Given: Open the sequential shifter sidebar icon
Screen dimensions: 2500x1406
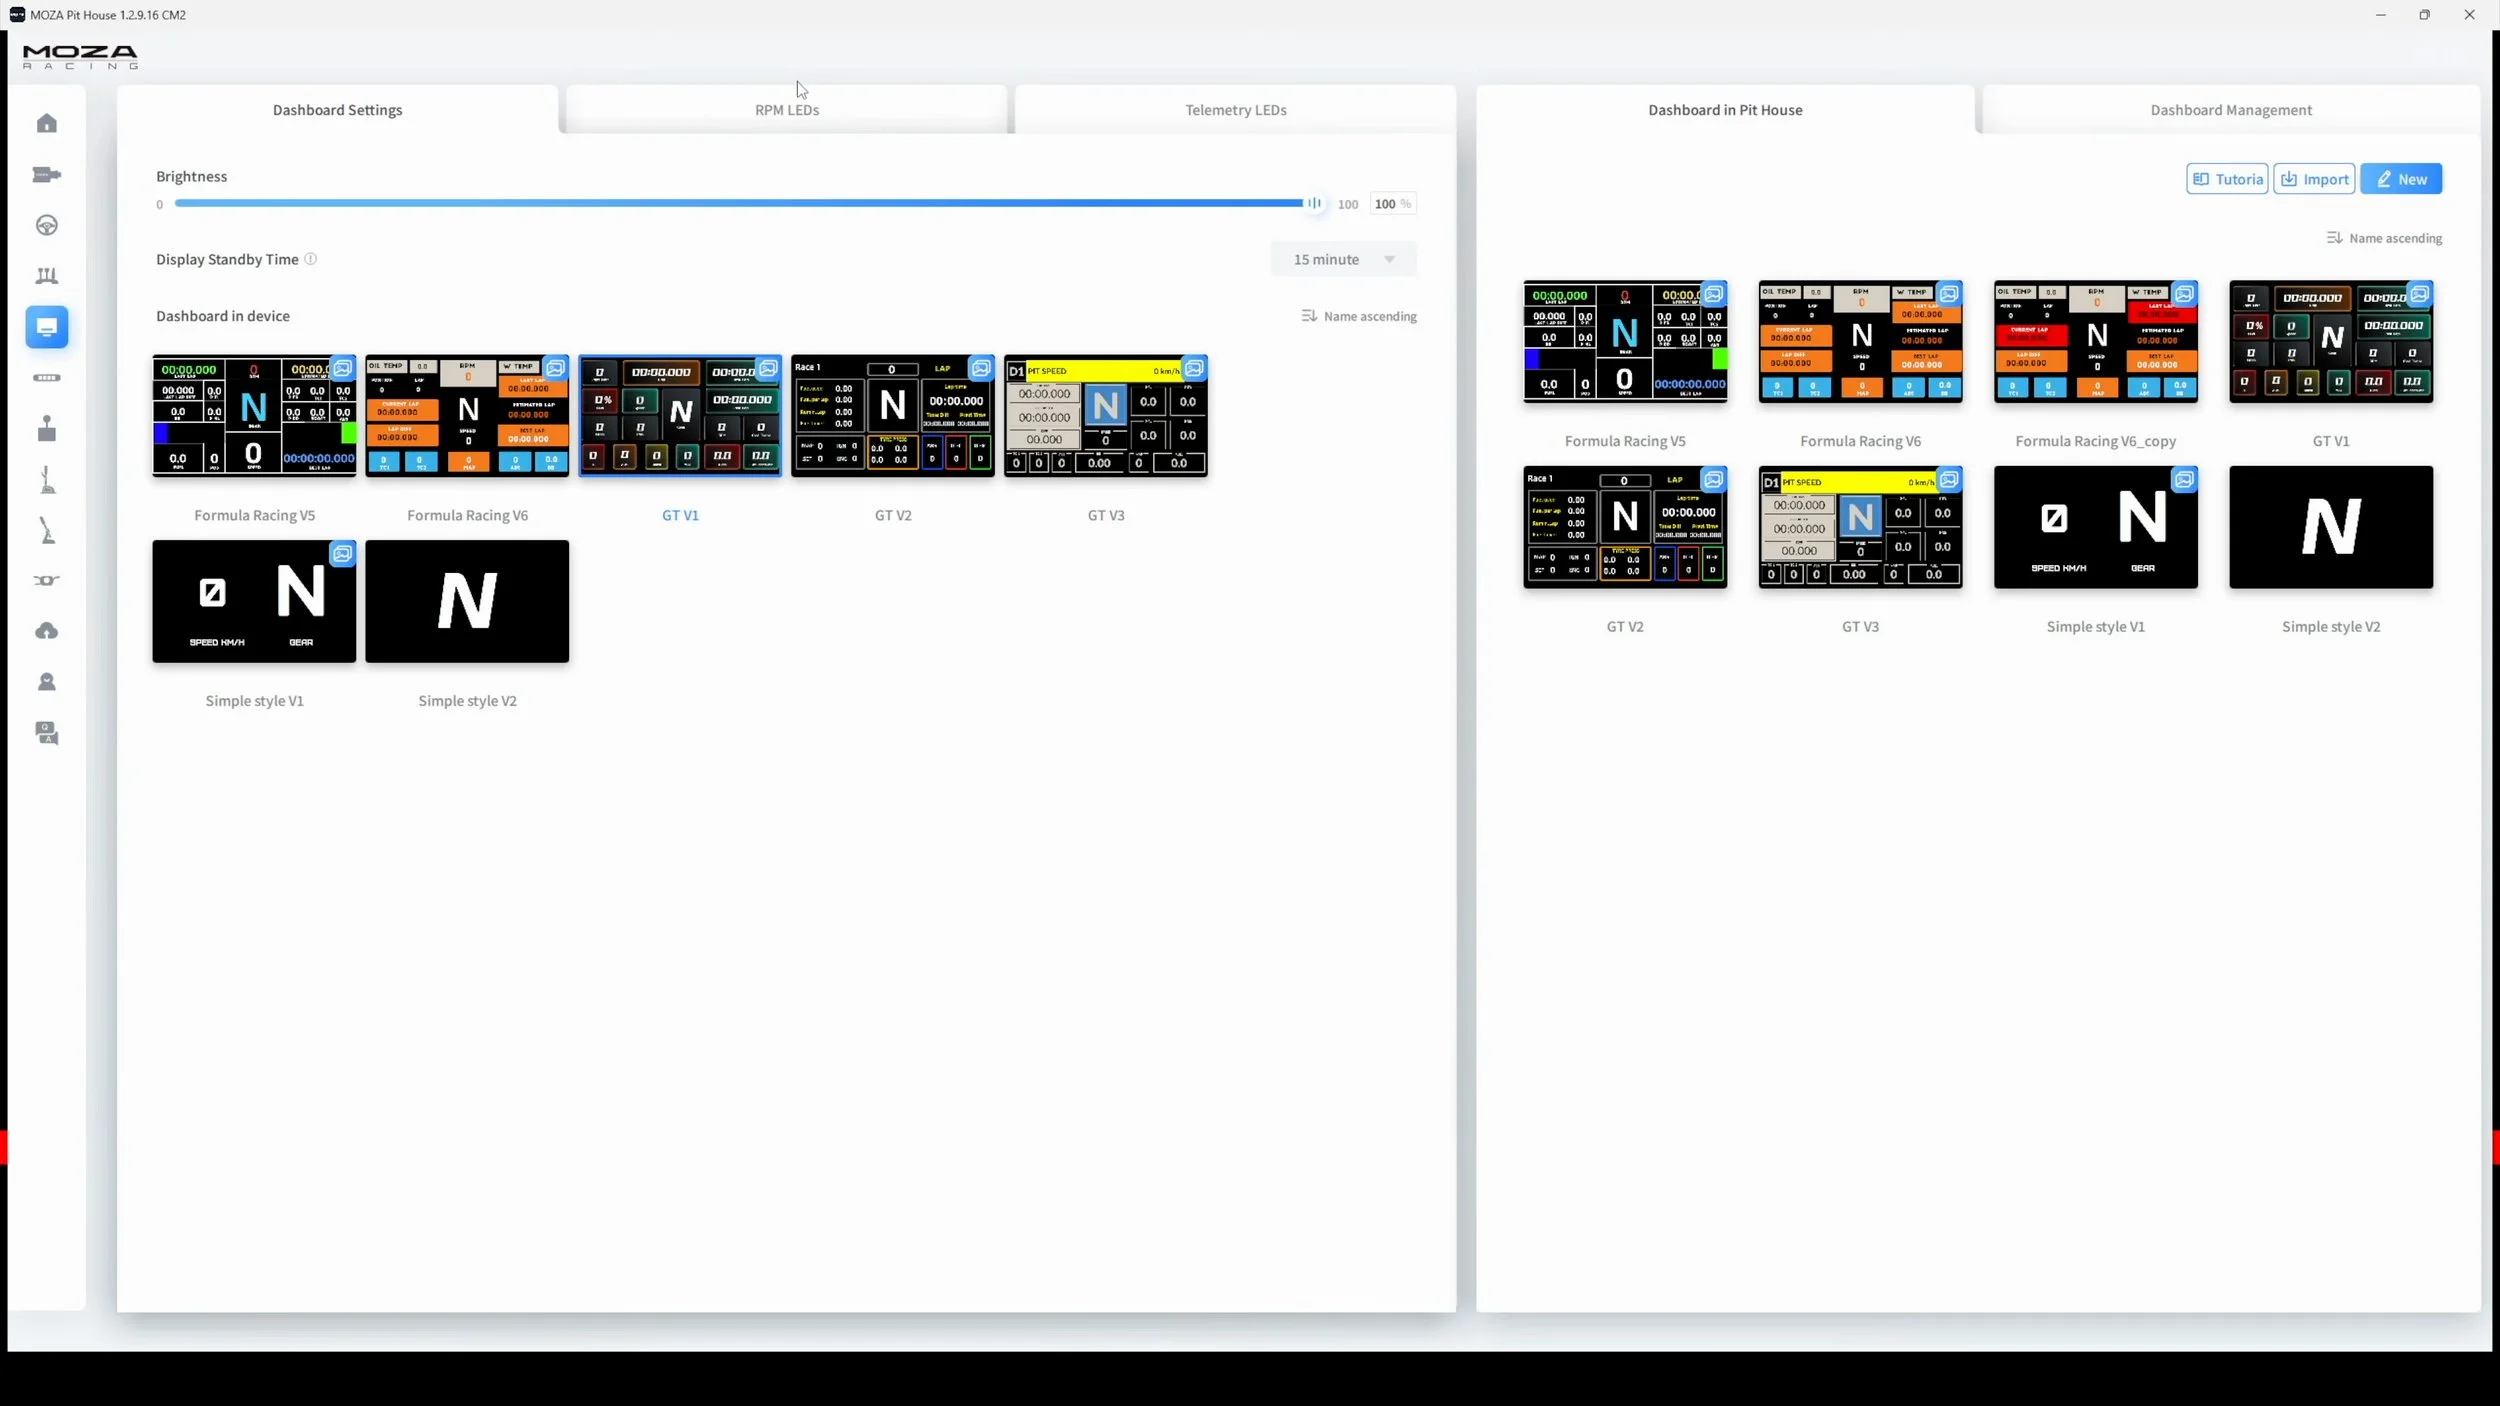Looking at the screenshot, I should pyautogui.click(x=46, y=480).
